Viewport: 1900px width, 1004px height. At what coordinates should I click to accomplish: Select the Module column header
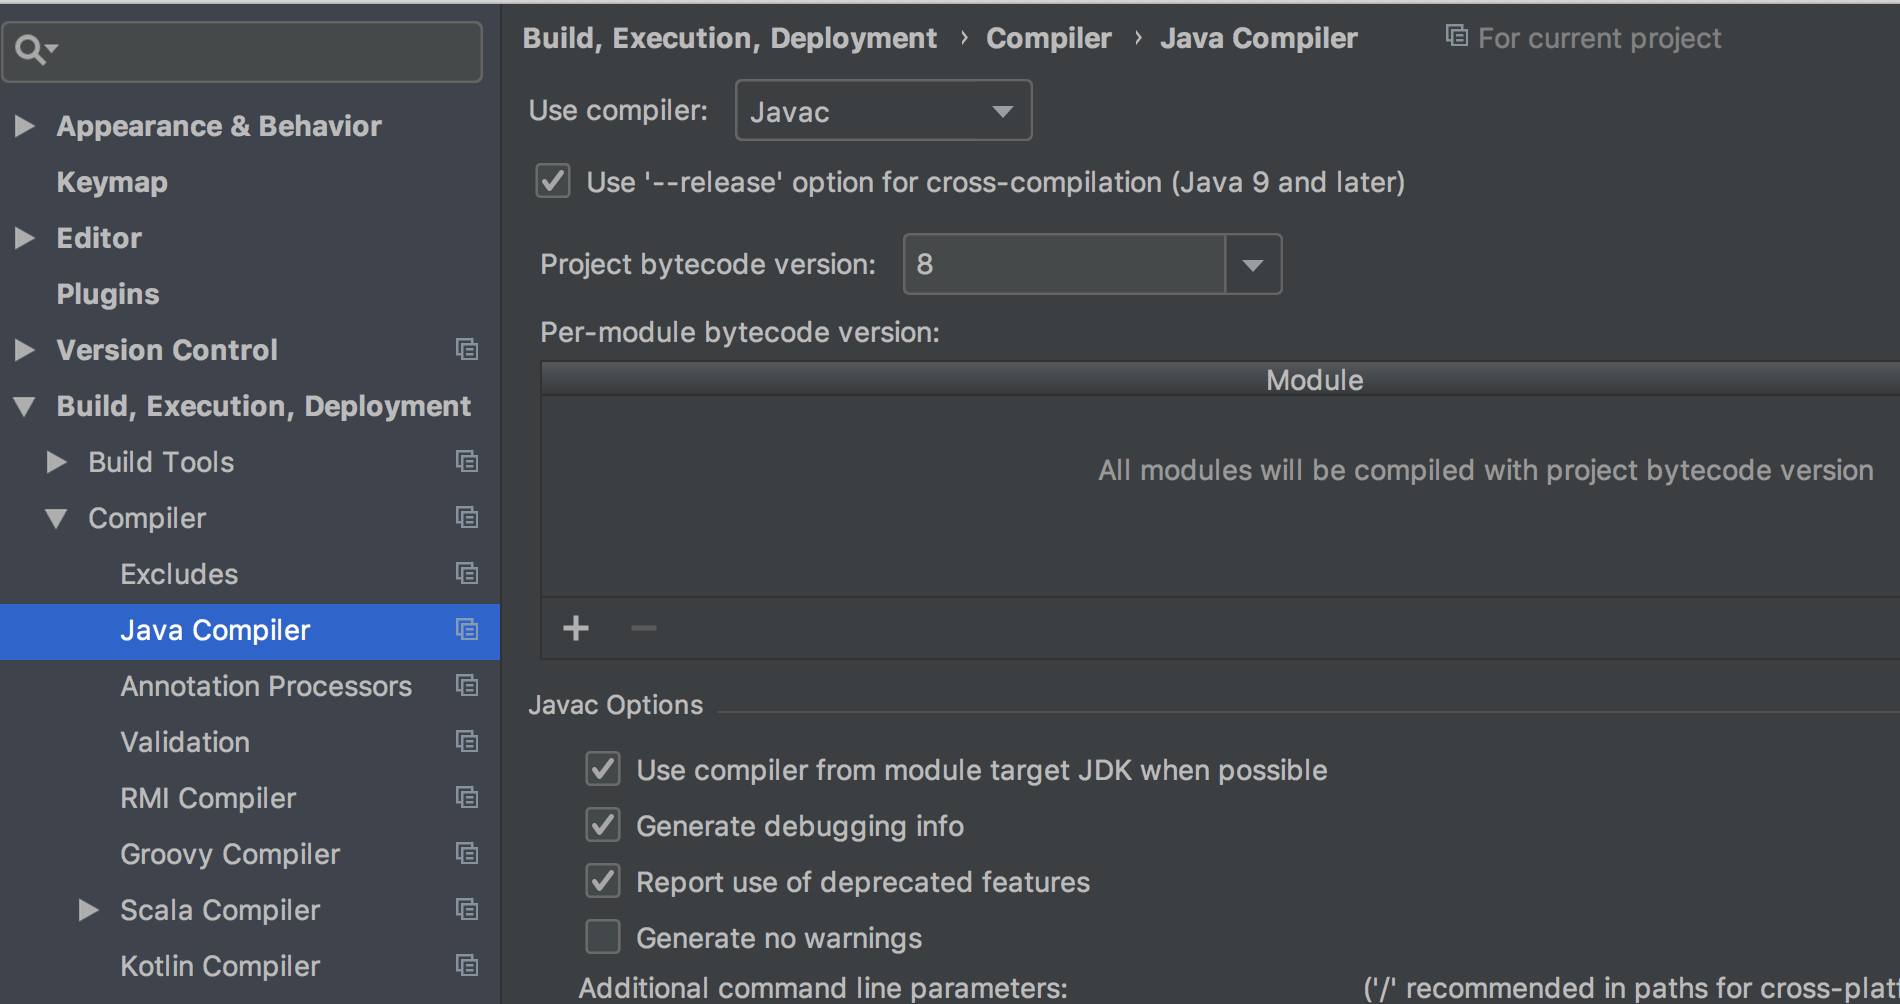point(1314,380)
